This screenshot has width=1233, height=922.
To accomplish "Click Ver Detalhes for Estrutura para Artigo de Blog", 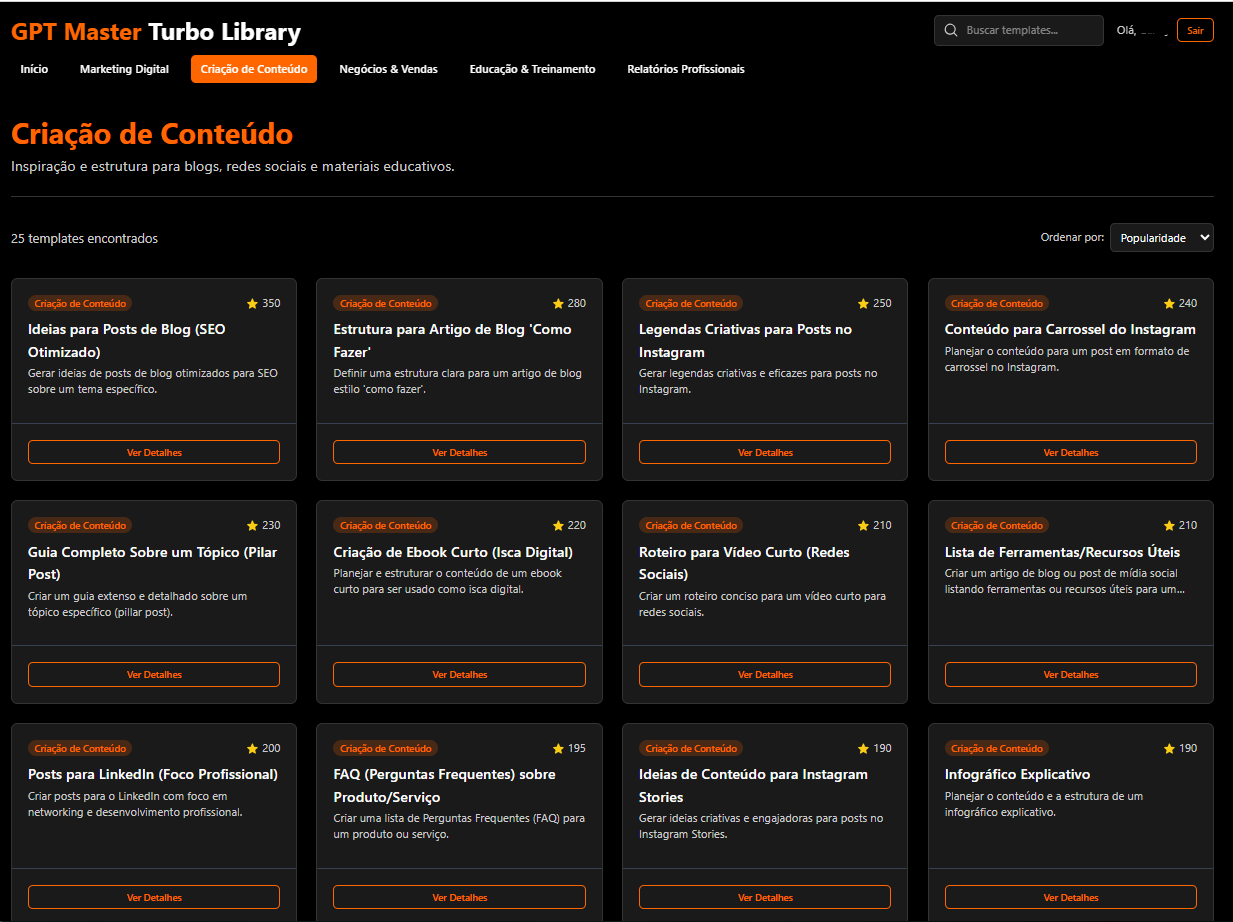I will [x=459, y=453].
